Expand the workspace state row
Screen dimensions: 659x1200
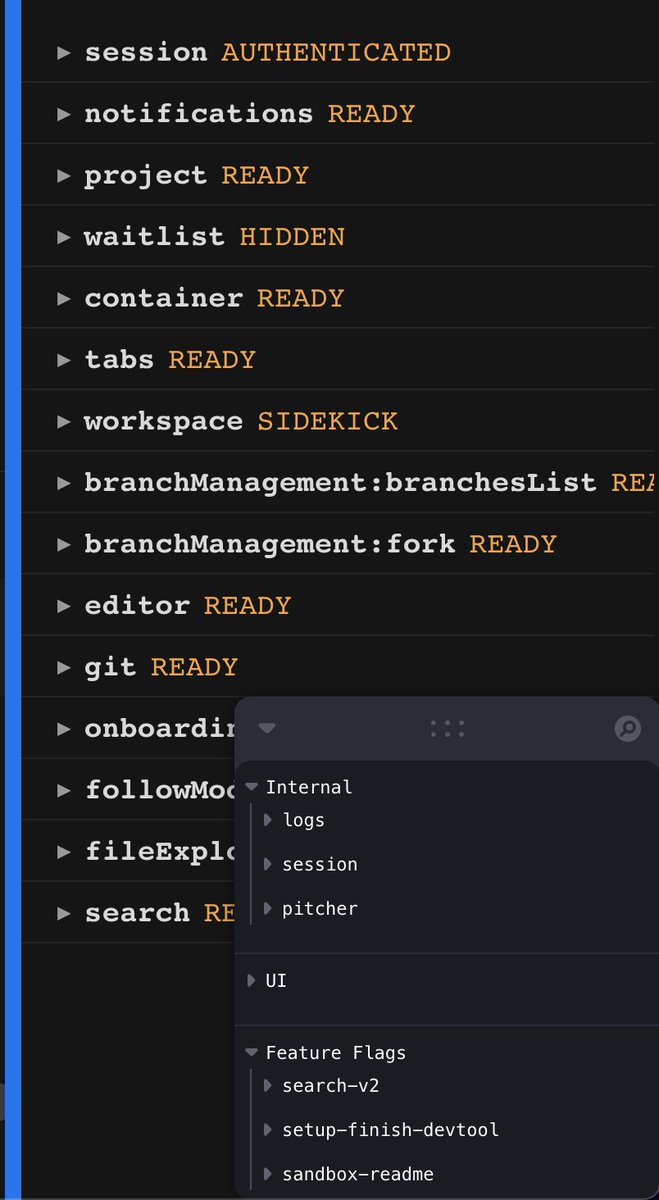(340, 421)
